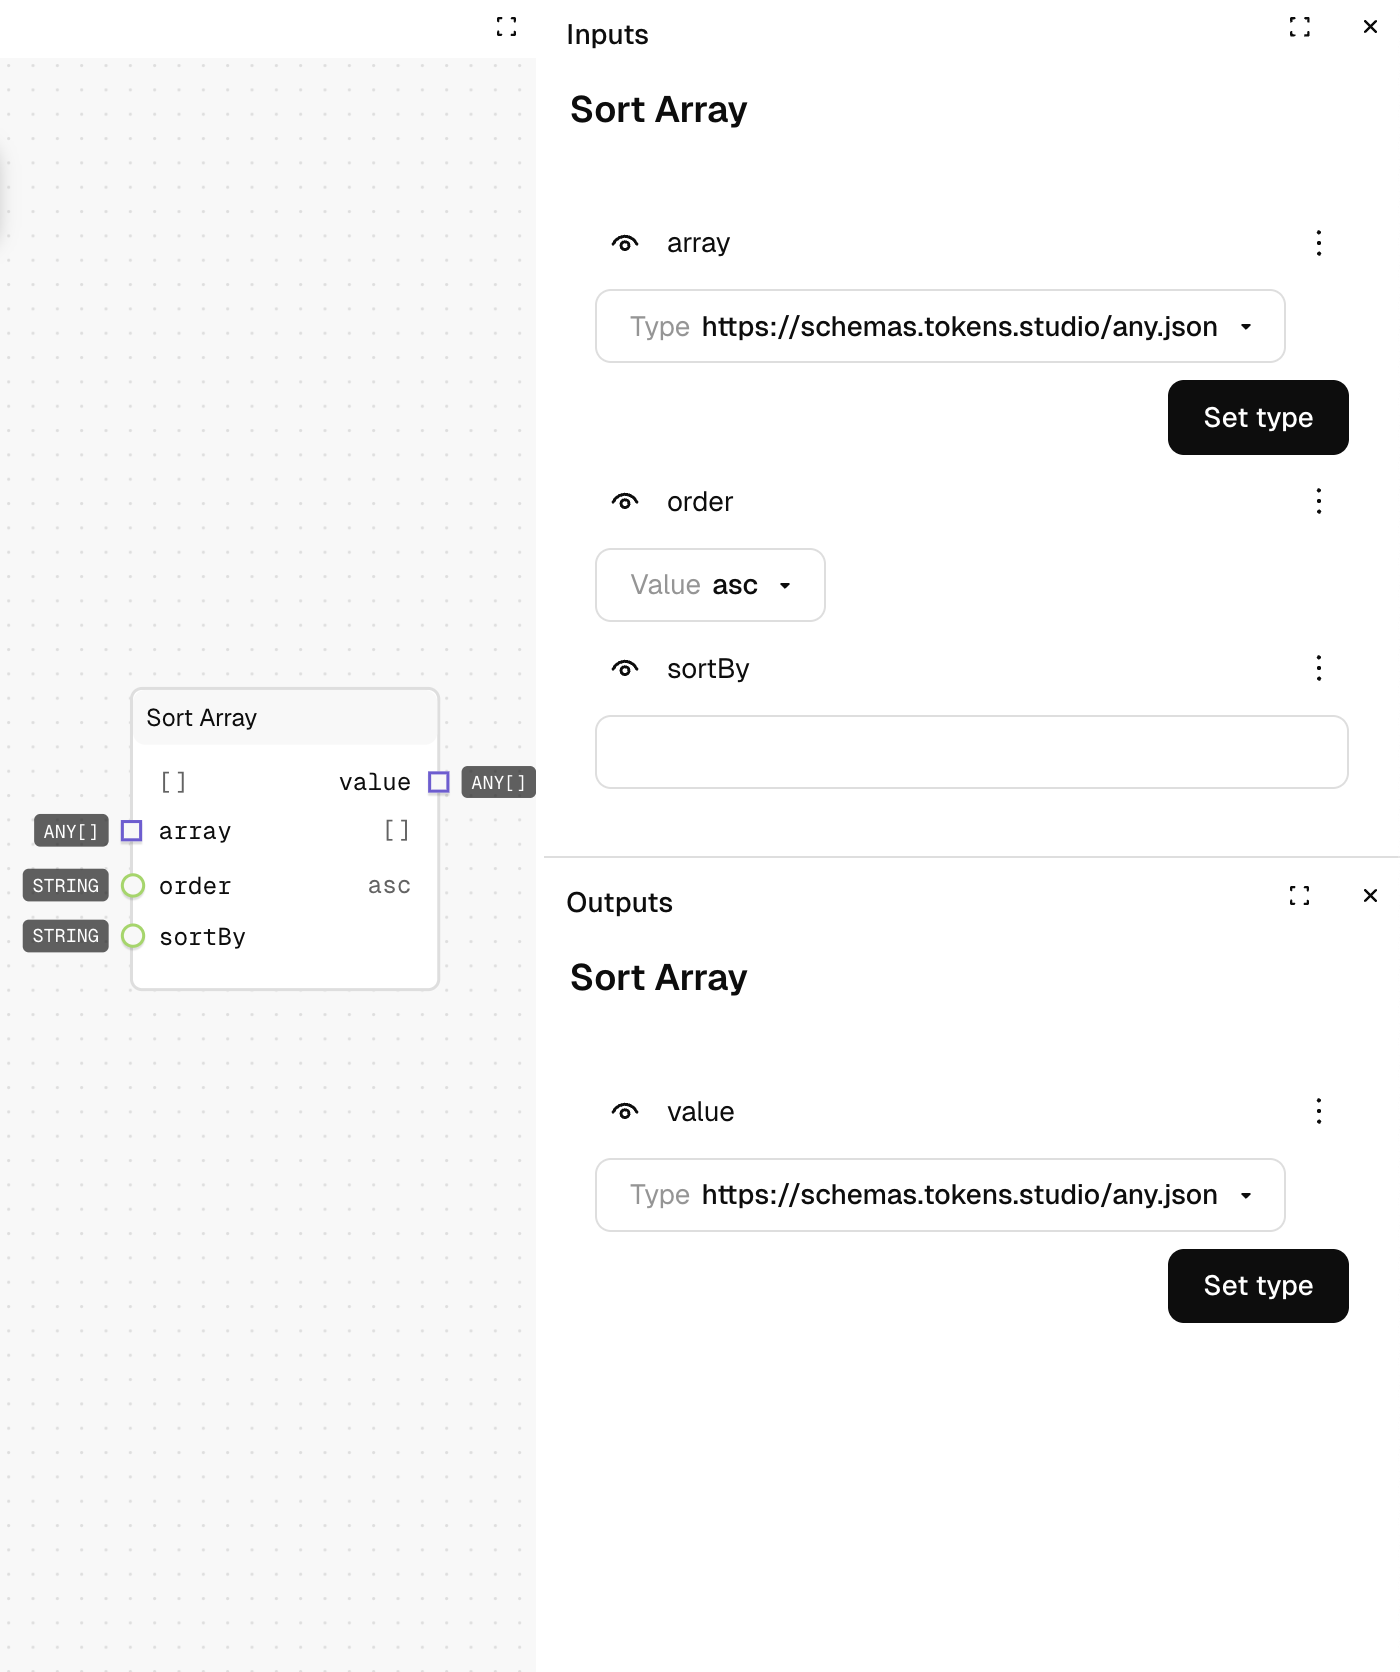Close the Inputs panel
This screenshot has height=1672, width=1400.
coord(1370,27)
